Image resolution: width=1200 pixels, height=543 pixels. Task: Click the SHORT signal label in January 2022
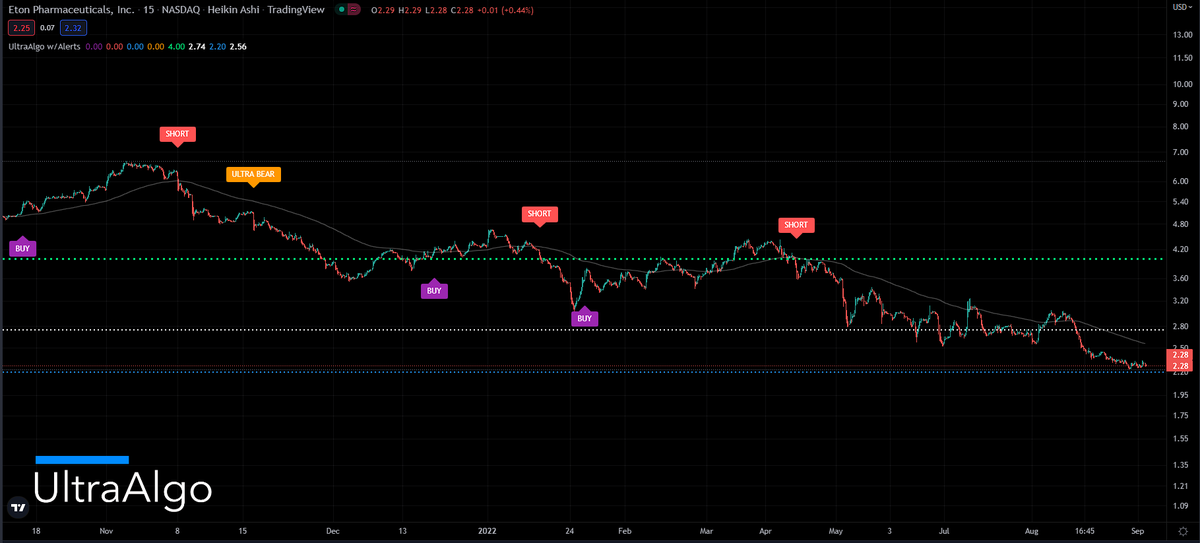(539, 214)
